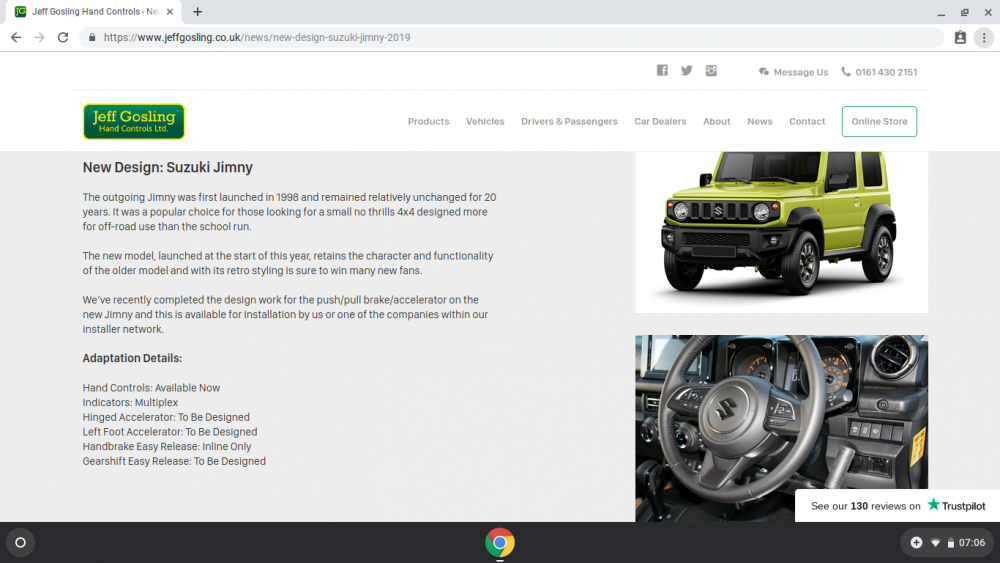Click the Trustpilot star logo
This screenshot has width=1000, height=563.
[x=934, y=504]
